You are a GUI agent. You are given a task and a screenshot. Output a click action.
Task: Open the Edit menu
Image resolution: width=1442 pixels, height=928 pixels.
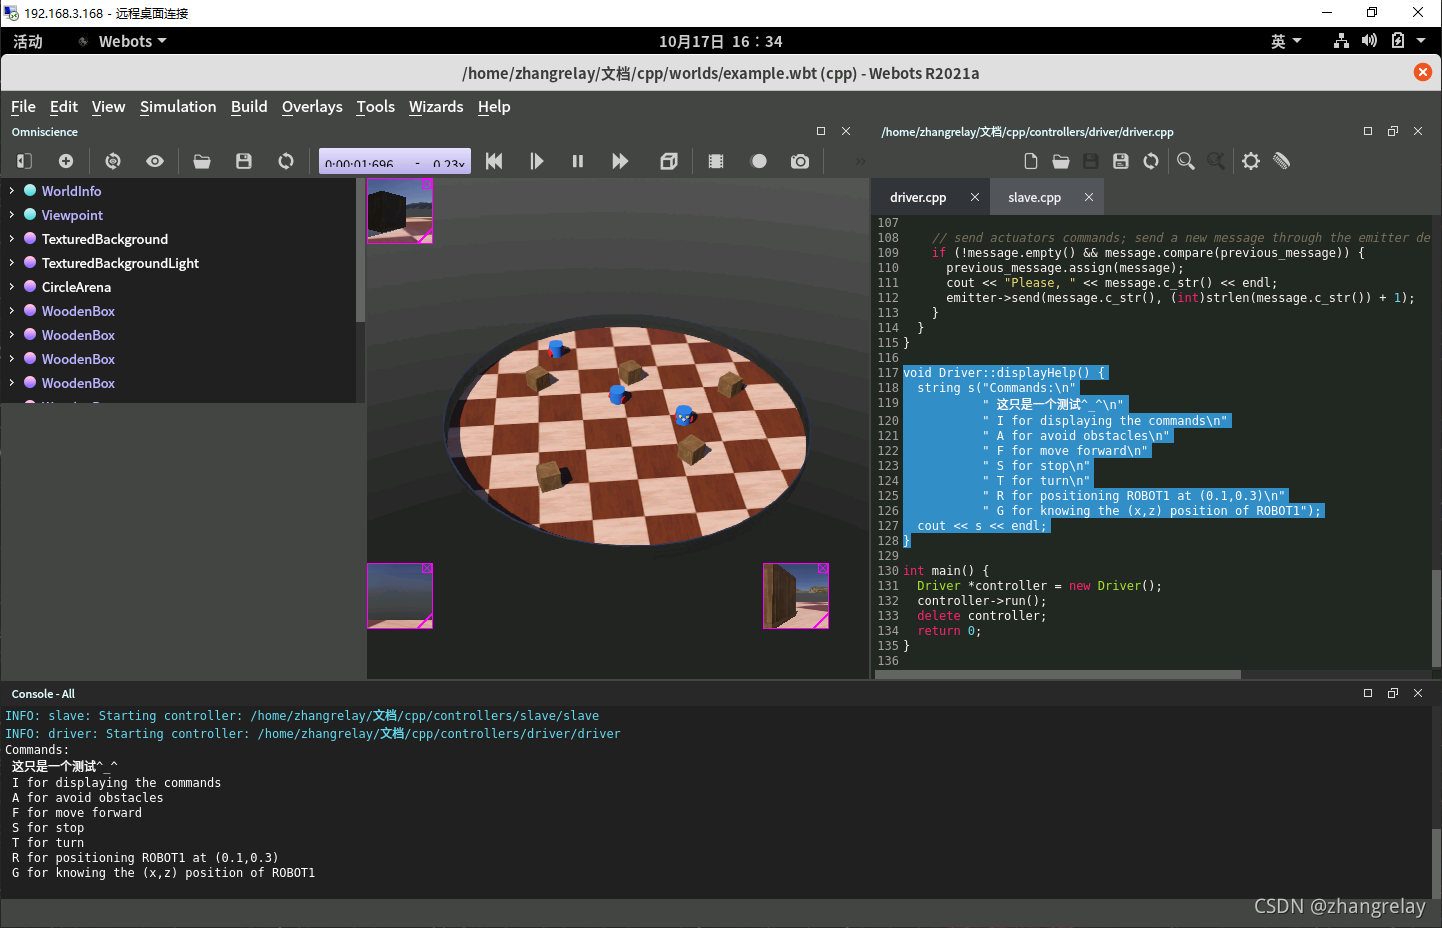[64, 107]
